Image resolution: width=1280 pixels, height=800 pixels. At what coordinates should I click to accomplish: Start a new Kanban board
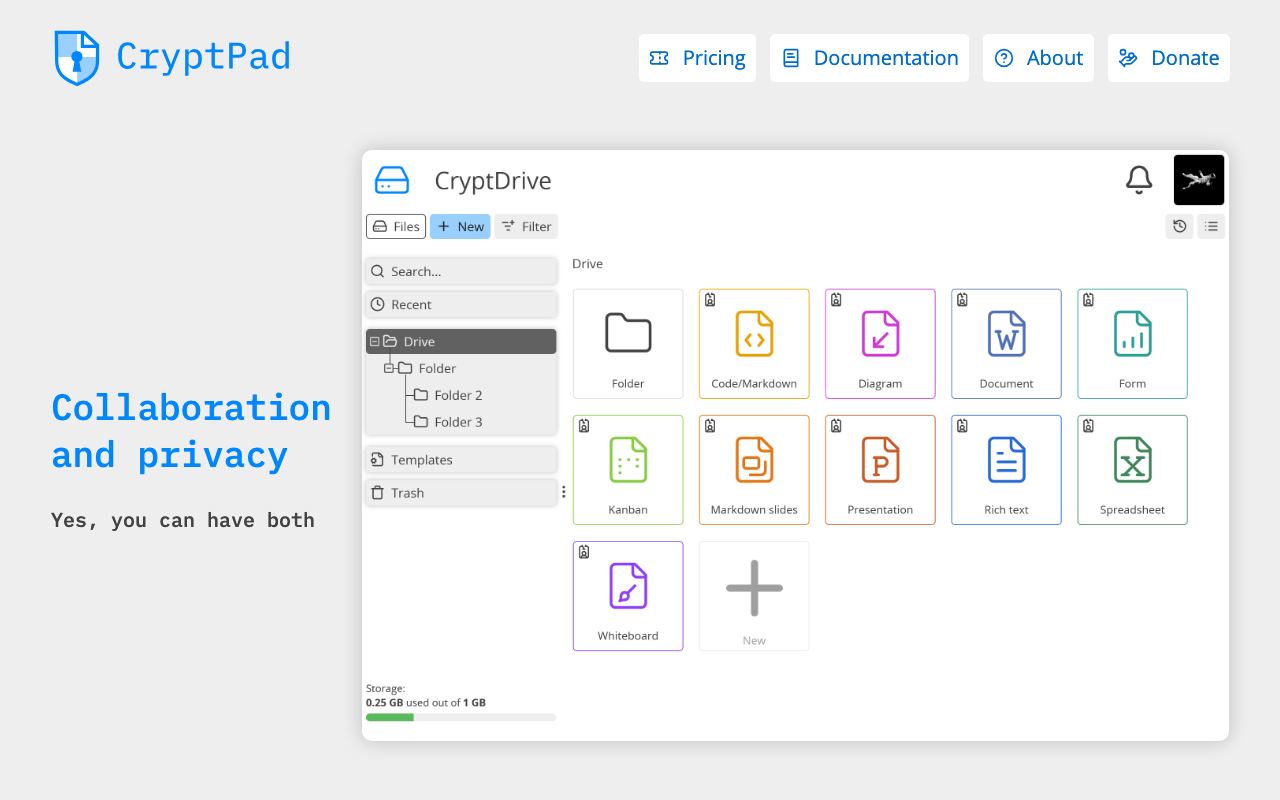628,470
